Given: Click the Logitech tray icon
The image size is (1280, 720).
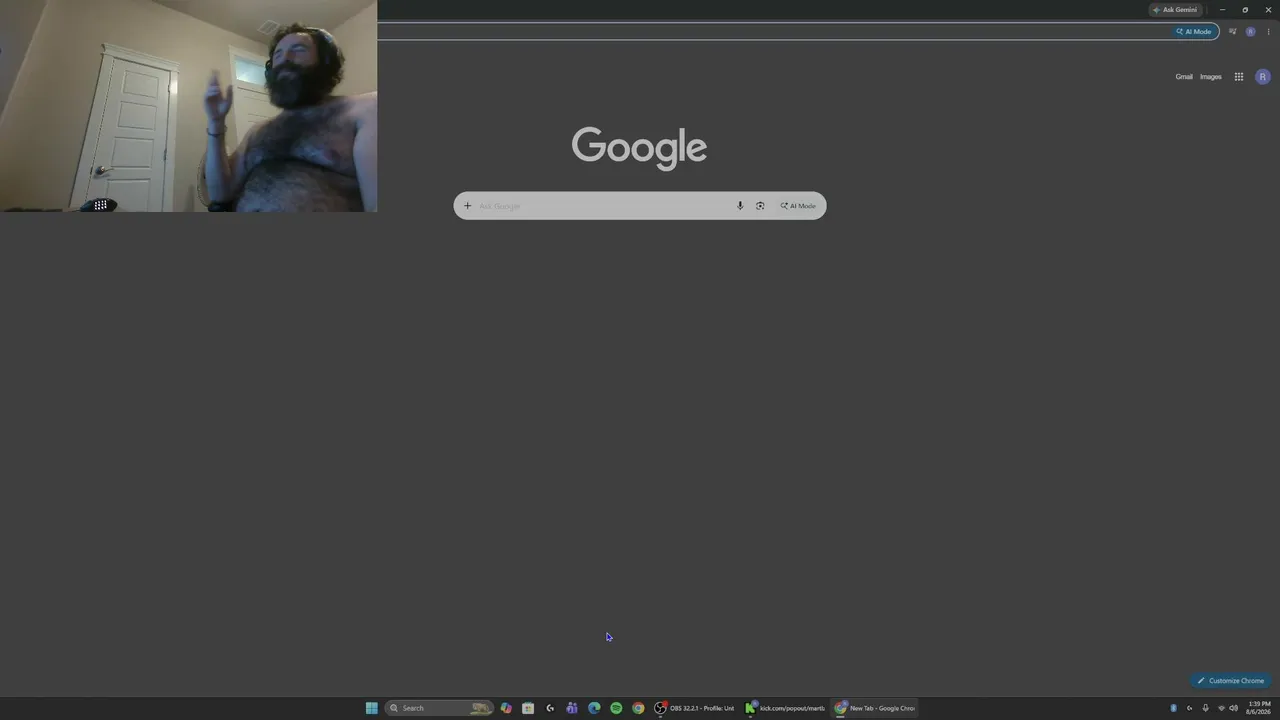Looking at the screenshot, I should pyautogui.click(x=1189, y=708).
